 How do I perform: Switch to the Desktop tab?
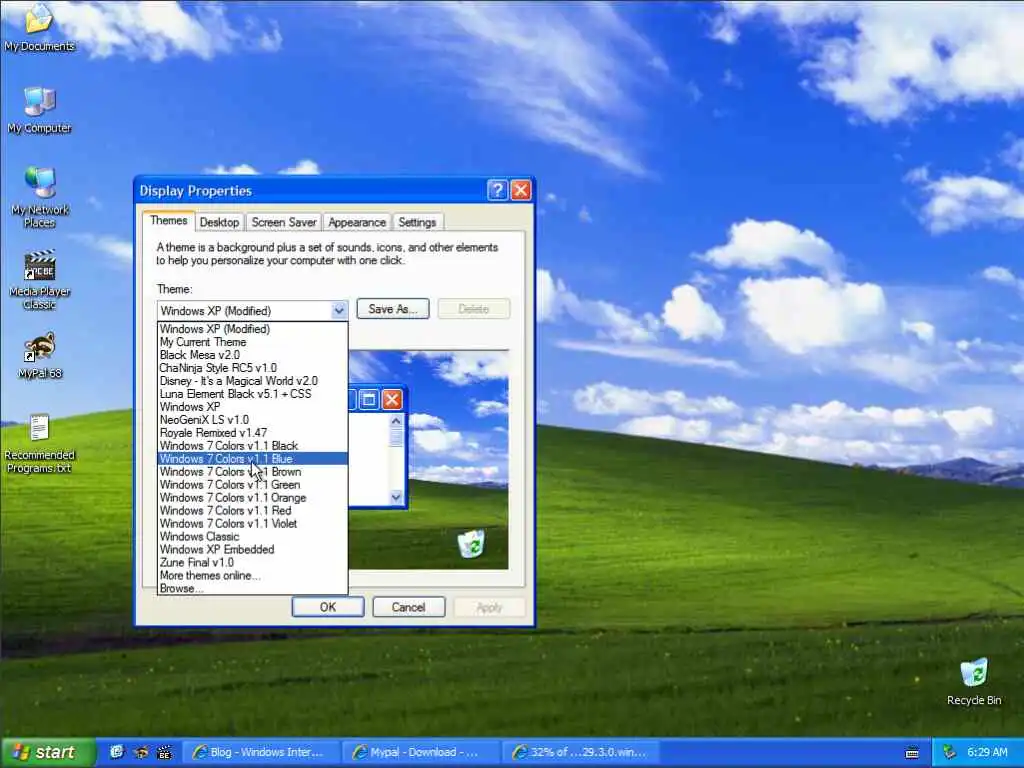click(219, 223)
